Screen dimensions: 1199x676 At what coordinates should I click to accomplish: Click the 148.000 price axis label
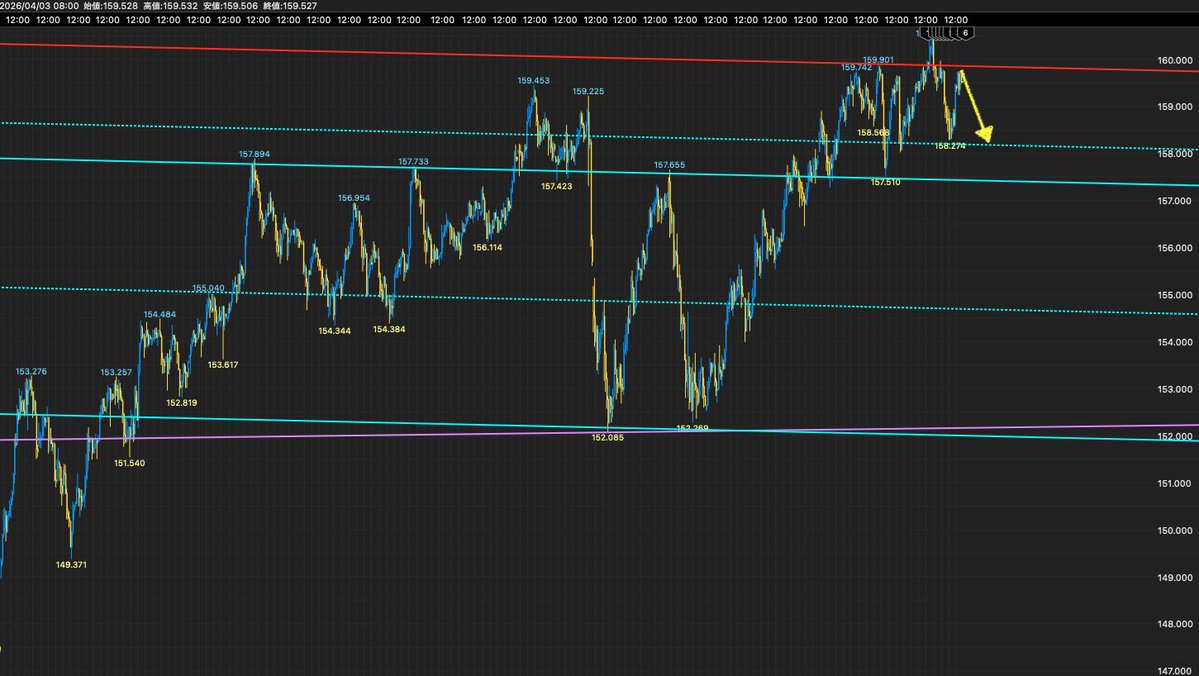[x=1175, y=624]
